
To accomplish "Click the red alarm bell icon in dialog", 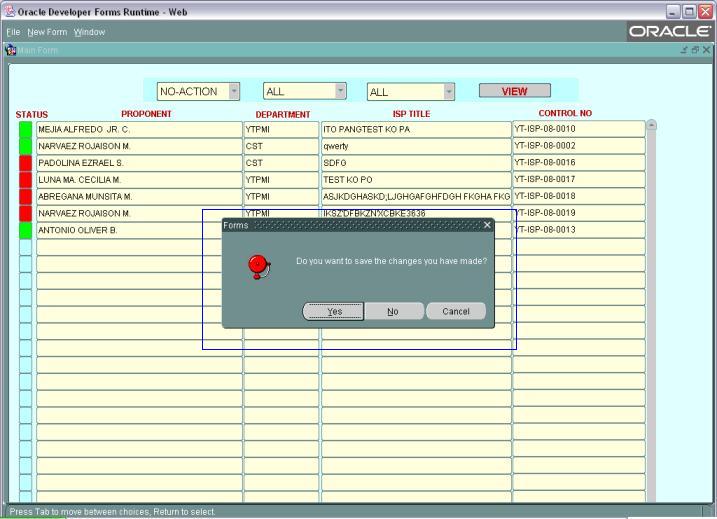I will 259,267.
